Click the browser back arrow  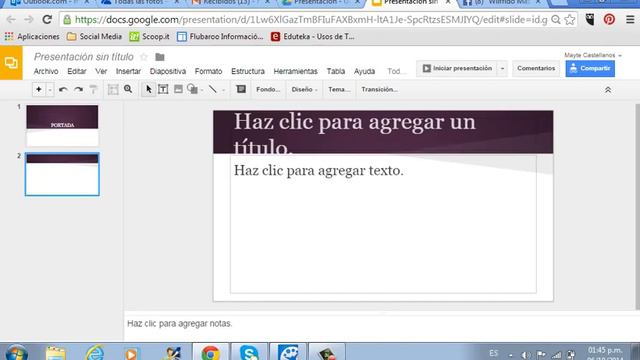[11, 20]
